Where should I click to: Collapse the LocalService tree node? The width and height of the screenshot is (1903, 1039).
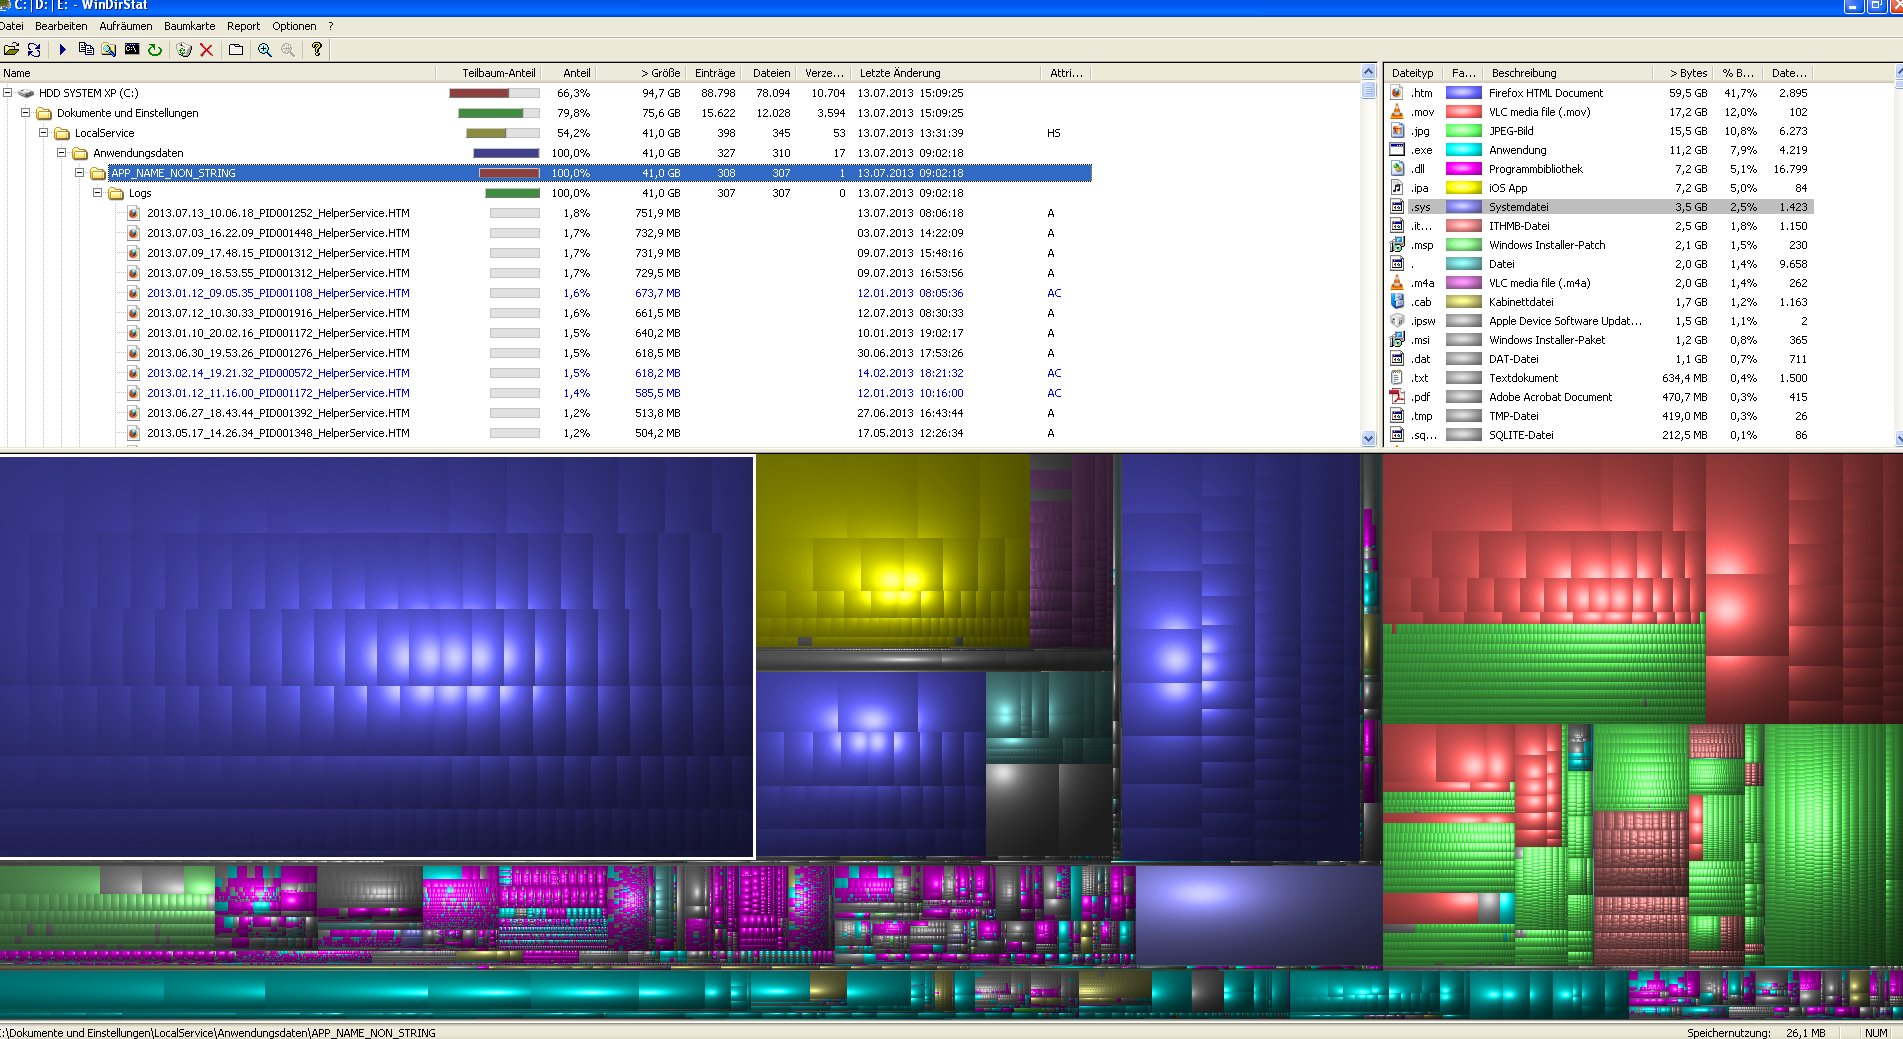(x=43, y=133)
